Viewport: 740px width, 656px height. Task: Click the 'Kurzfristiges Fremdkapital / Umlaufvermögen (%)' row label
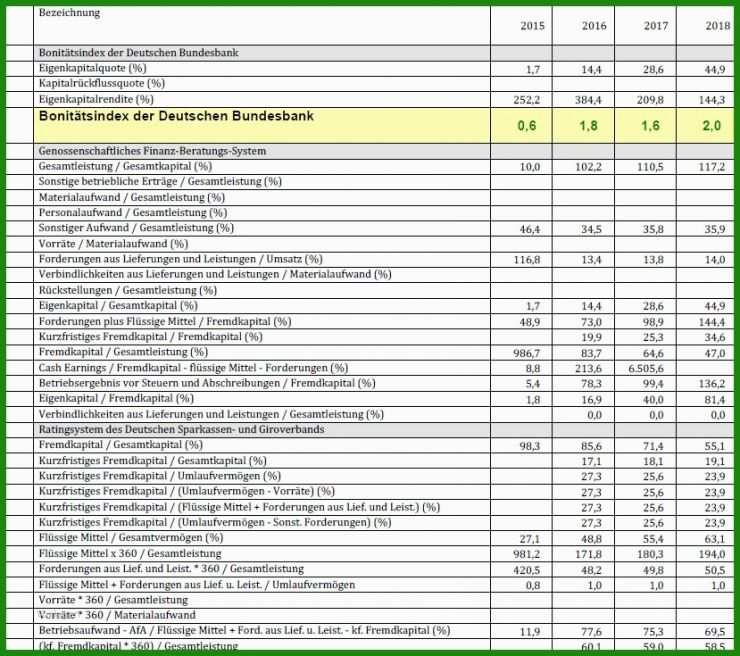[x=160, y=476]
